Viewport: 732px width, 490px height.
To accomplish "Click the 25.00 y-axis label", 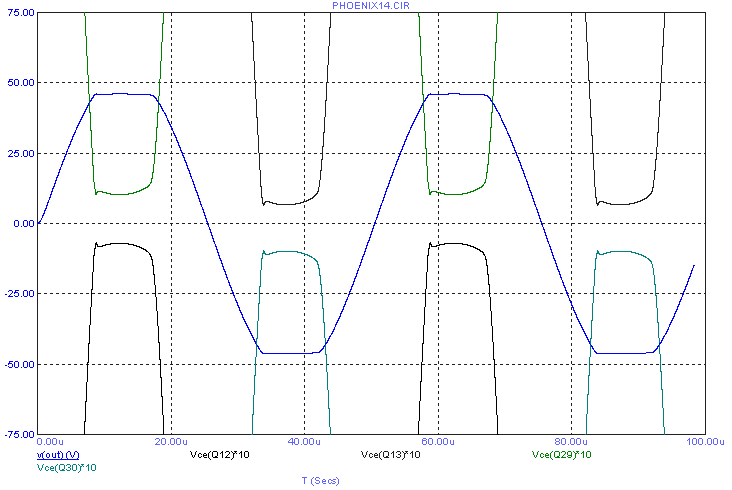I will tap(21, 154).
